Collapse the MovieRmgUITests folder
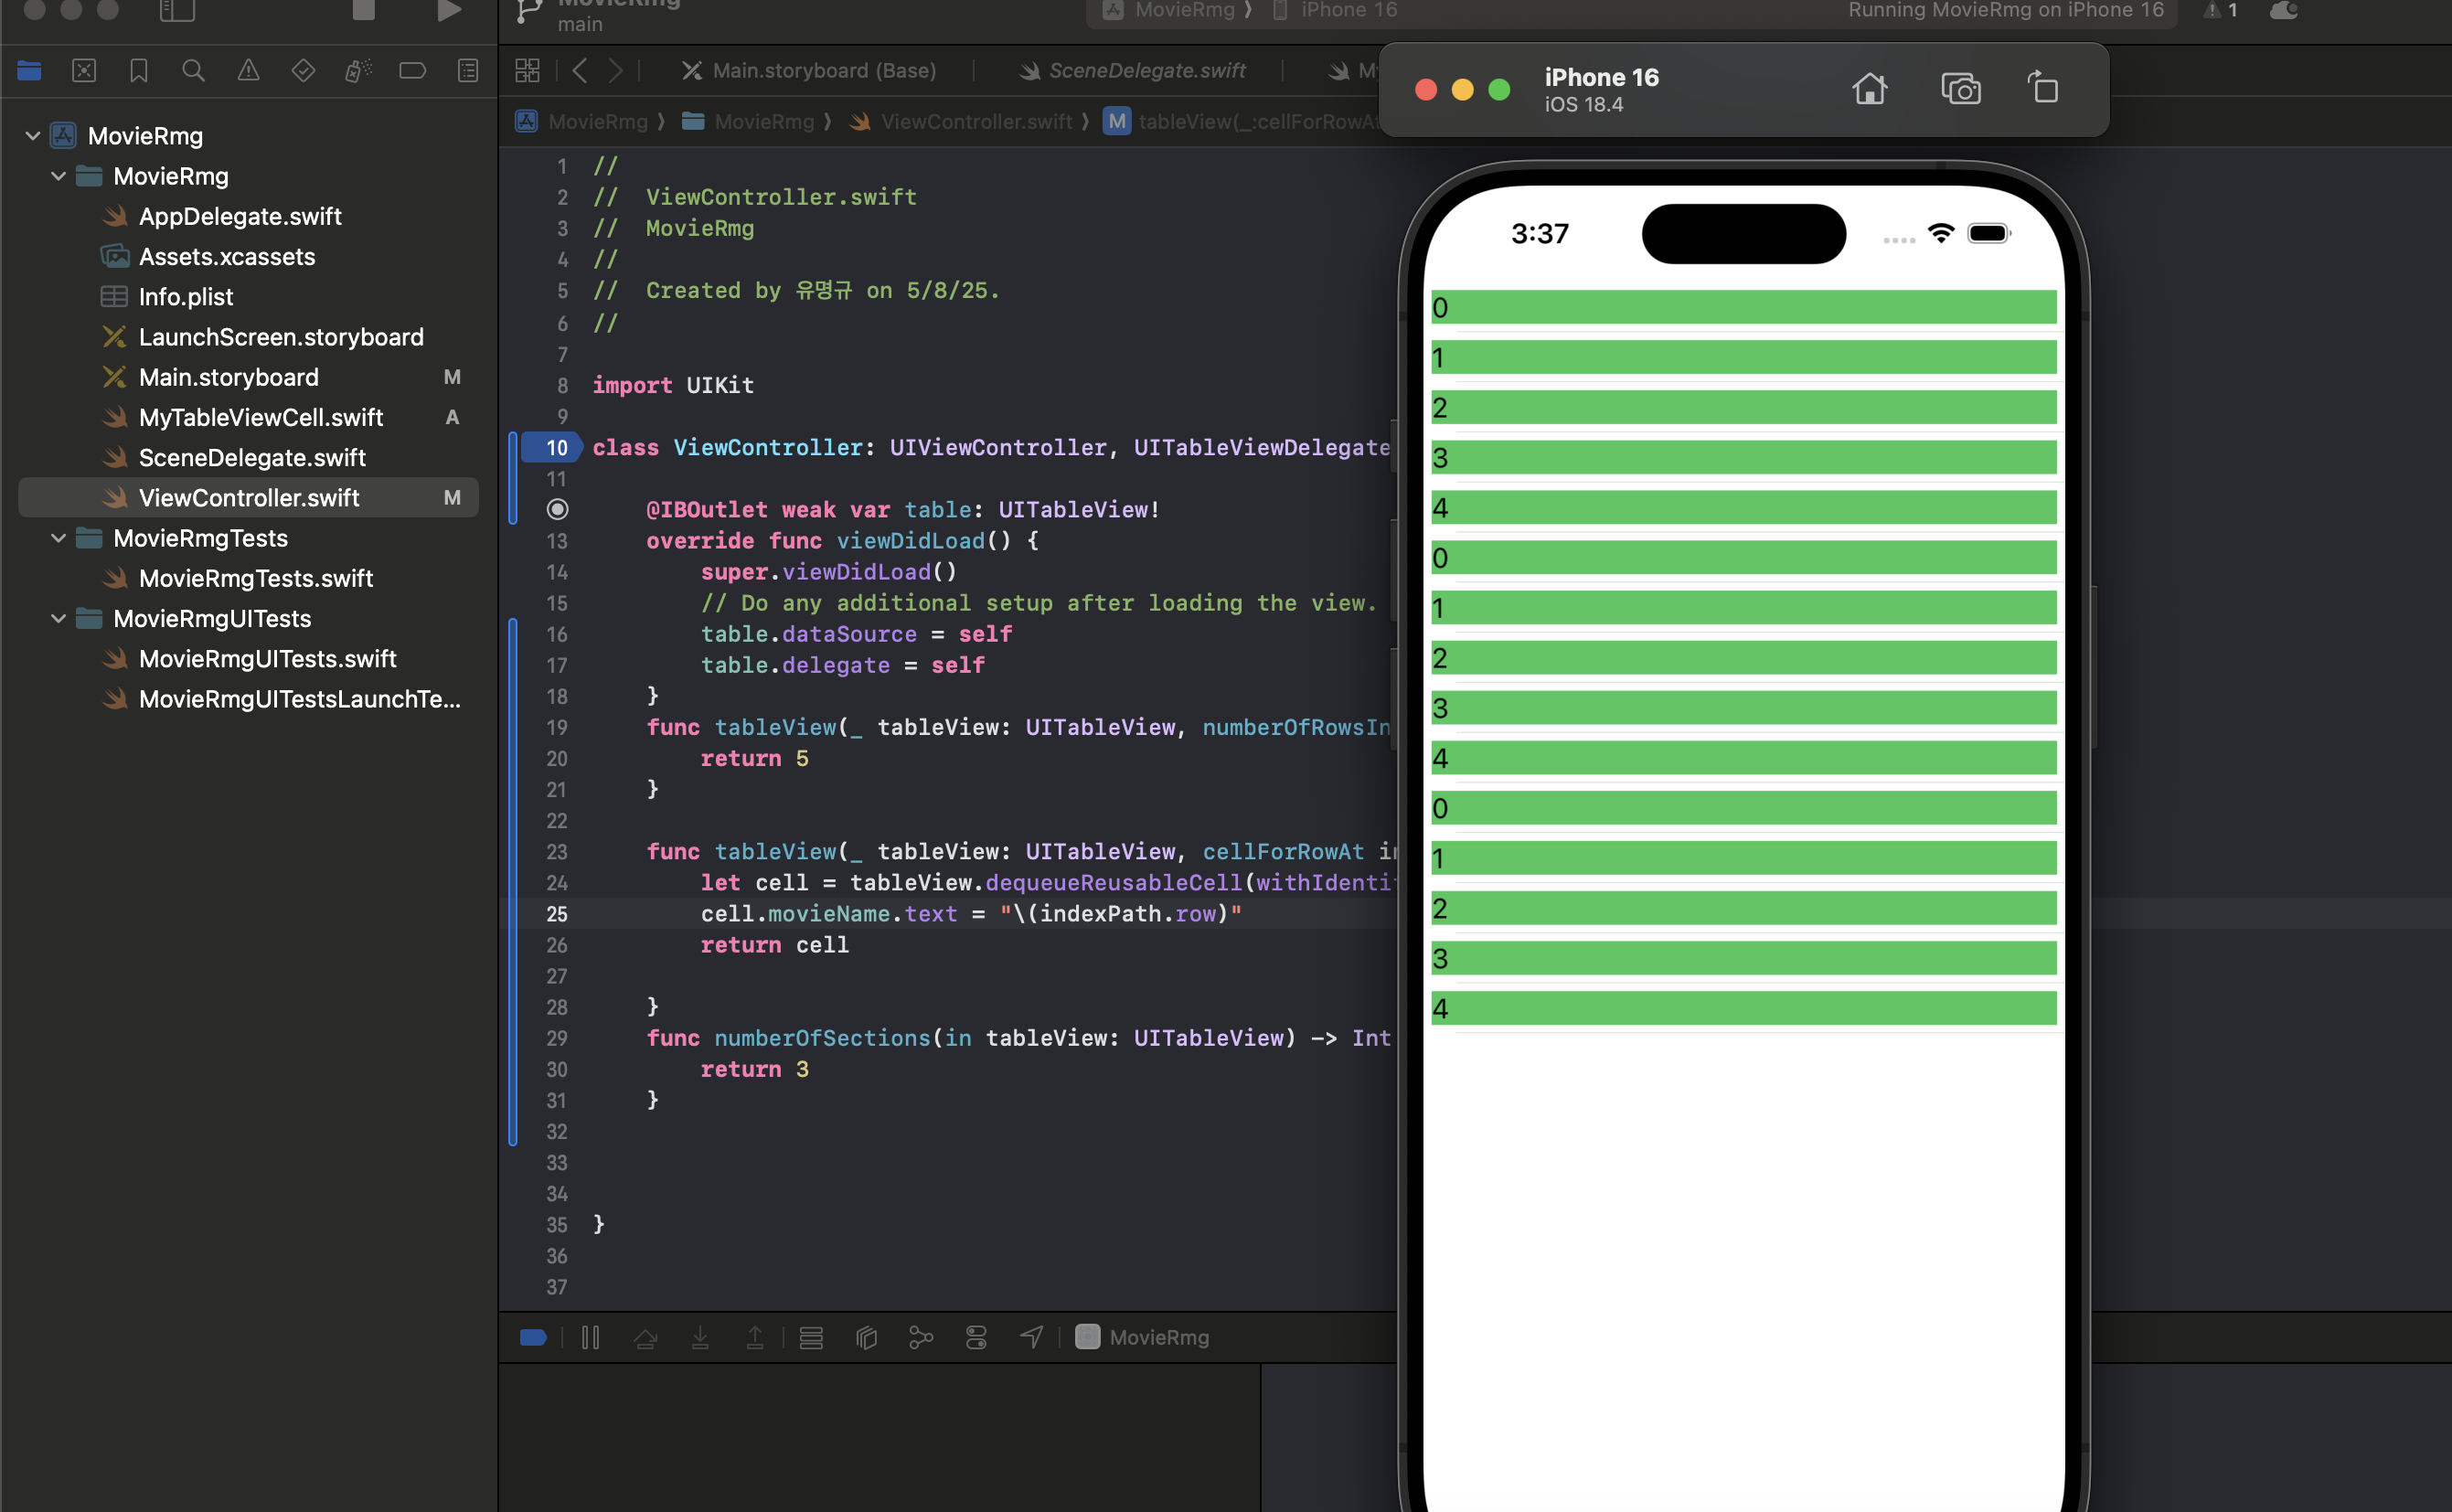 tap(58, 618)
